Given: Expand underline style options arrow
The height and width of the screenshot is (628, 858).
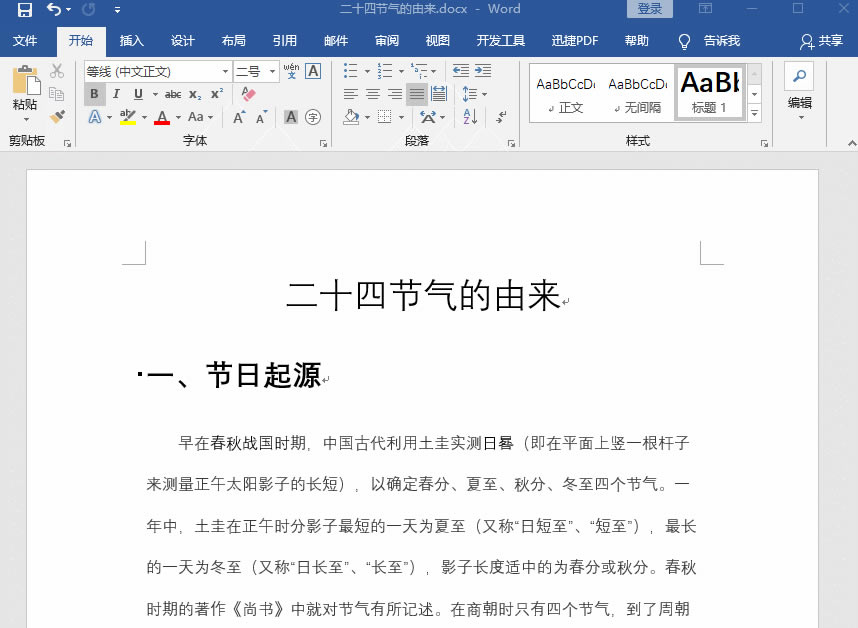Looking at the screenshot, I should pyautogui.click(x=155, y=94).
